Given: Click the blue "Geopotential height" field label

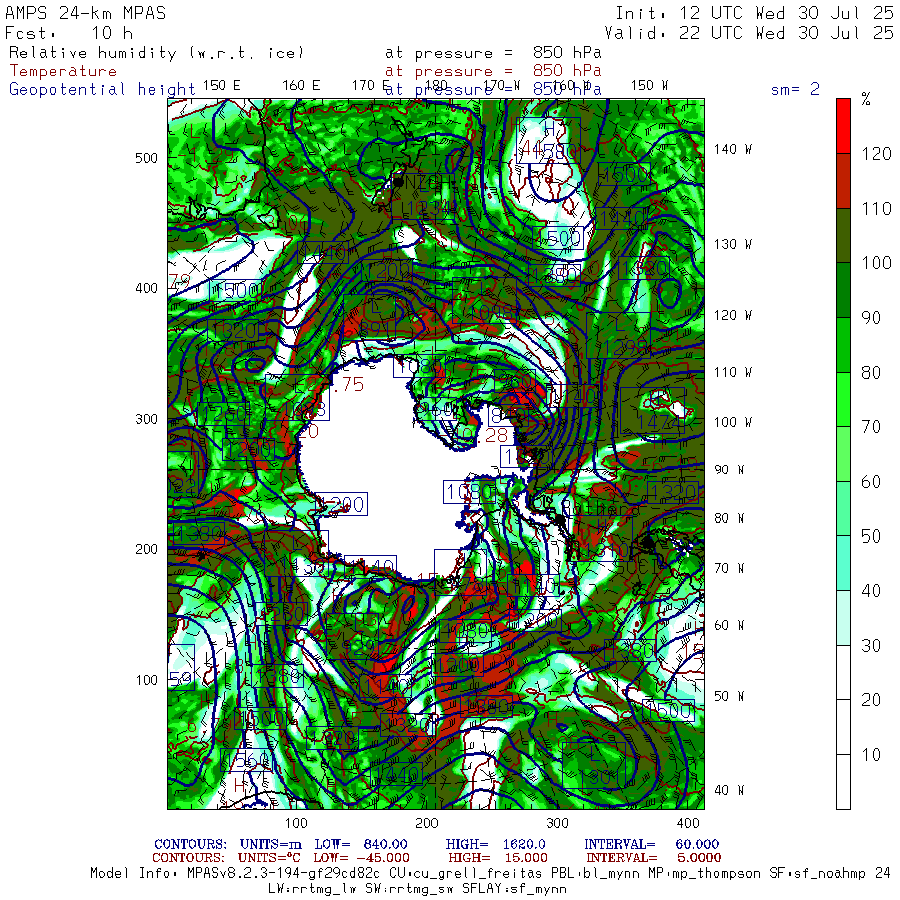Looking at the screenshot, I should [x=102, y=90].
